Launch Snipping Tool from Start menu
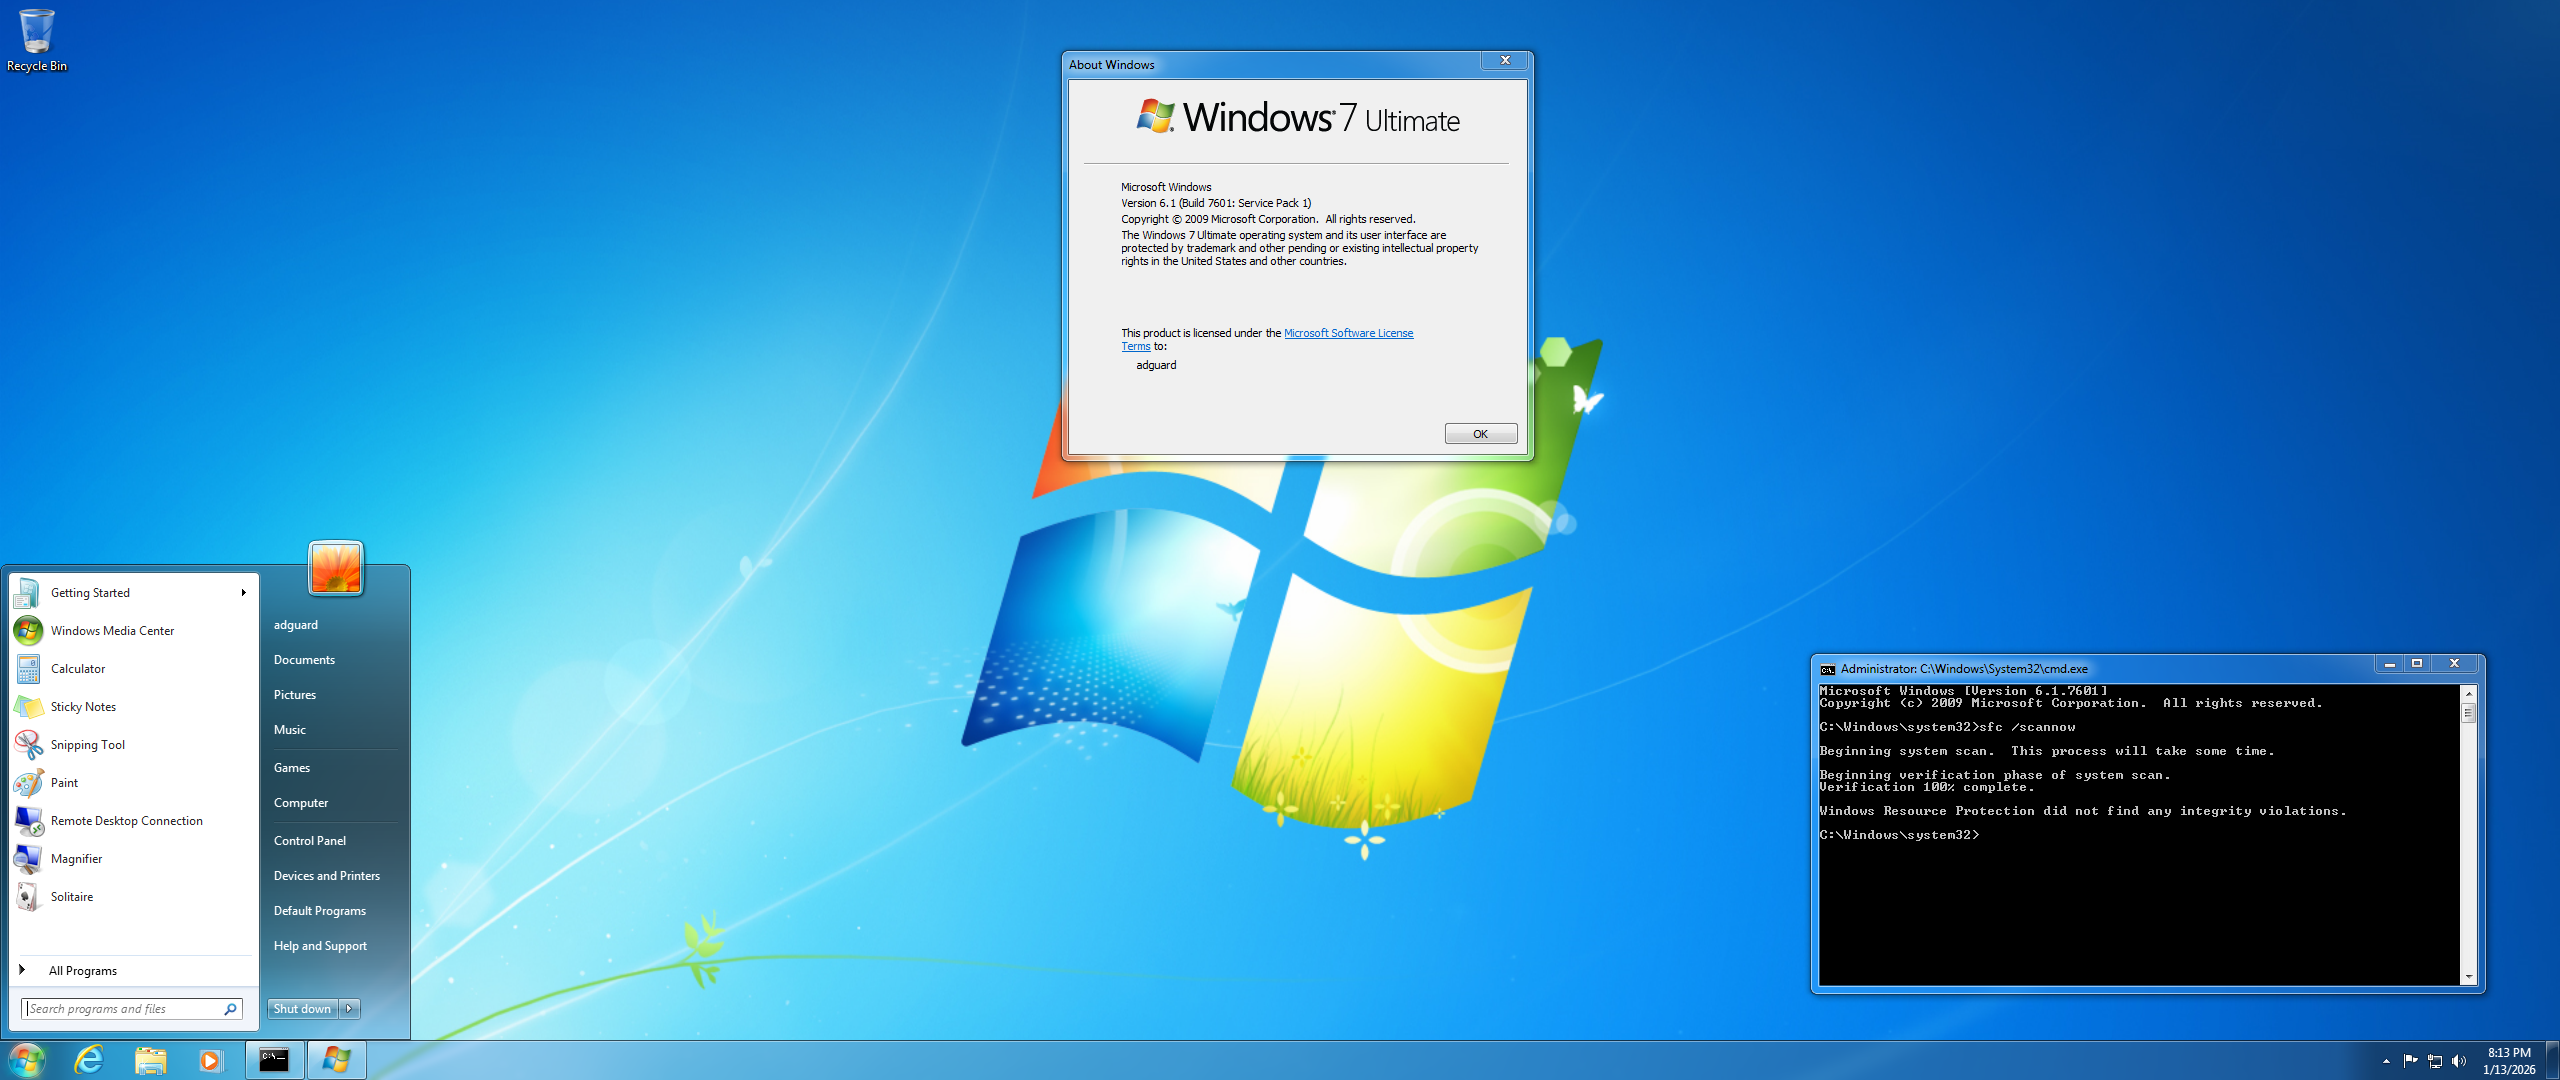This screenshot has width=2560, height=1080. (87, 745)
